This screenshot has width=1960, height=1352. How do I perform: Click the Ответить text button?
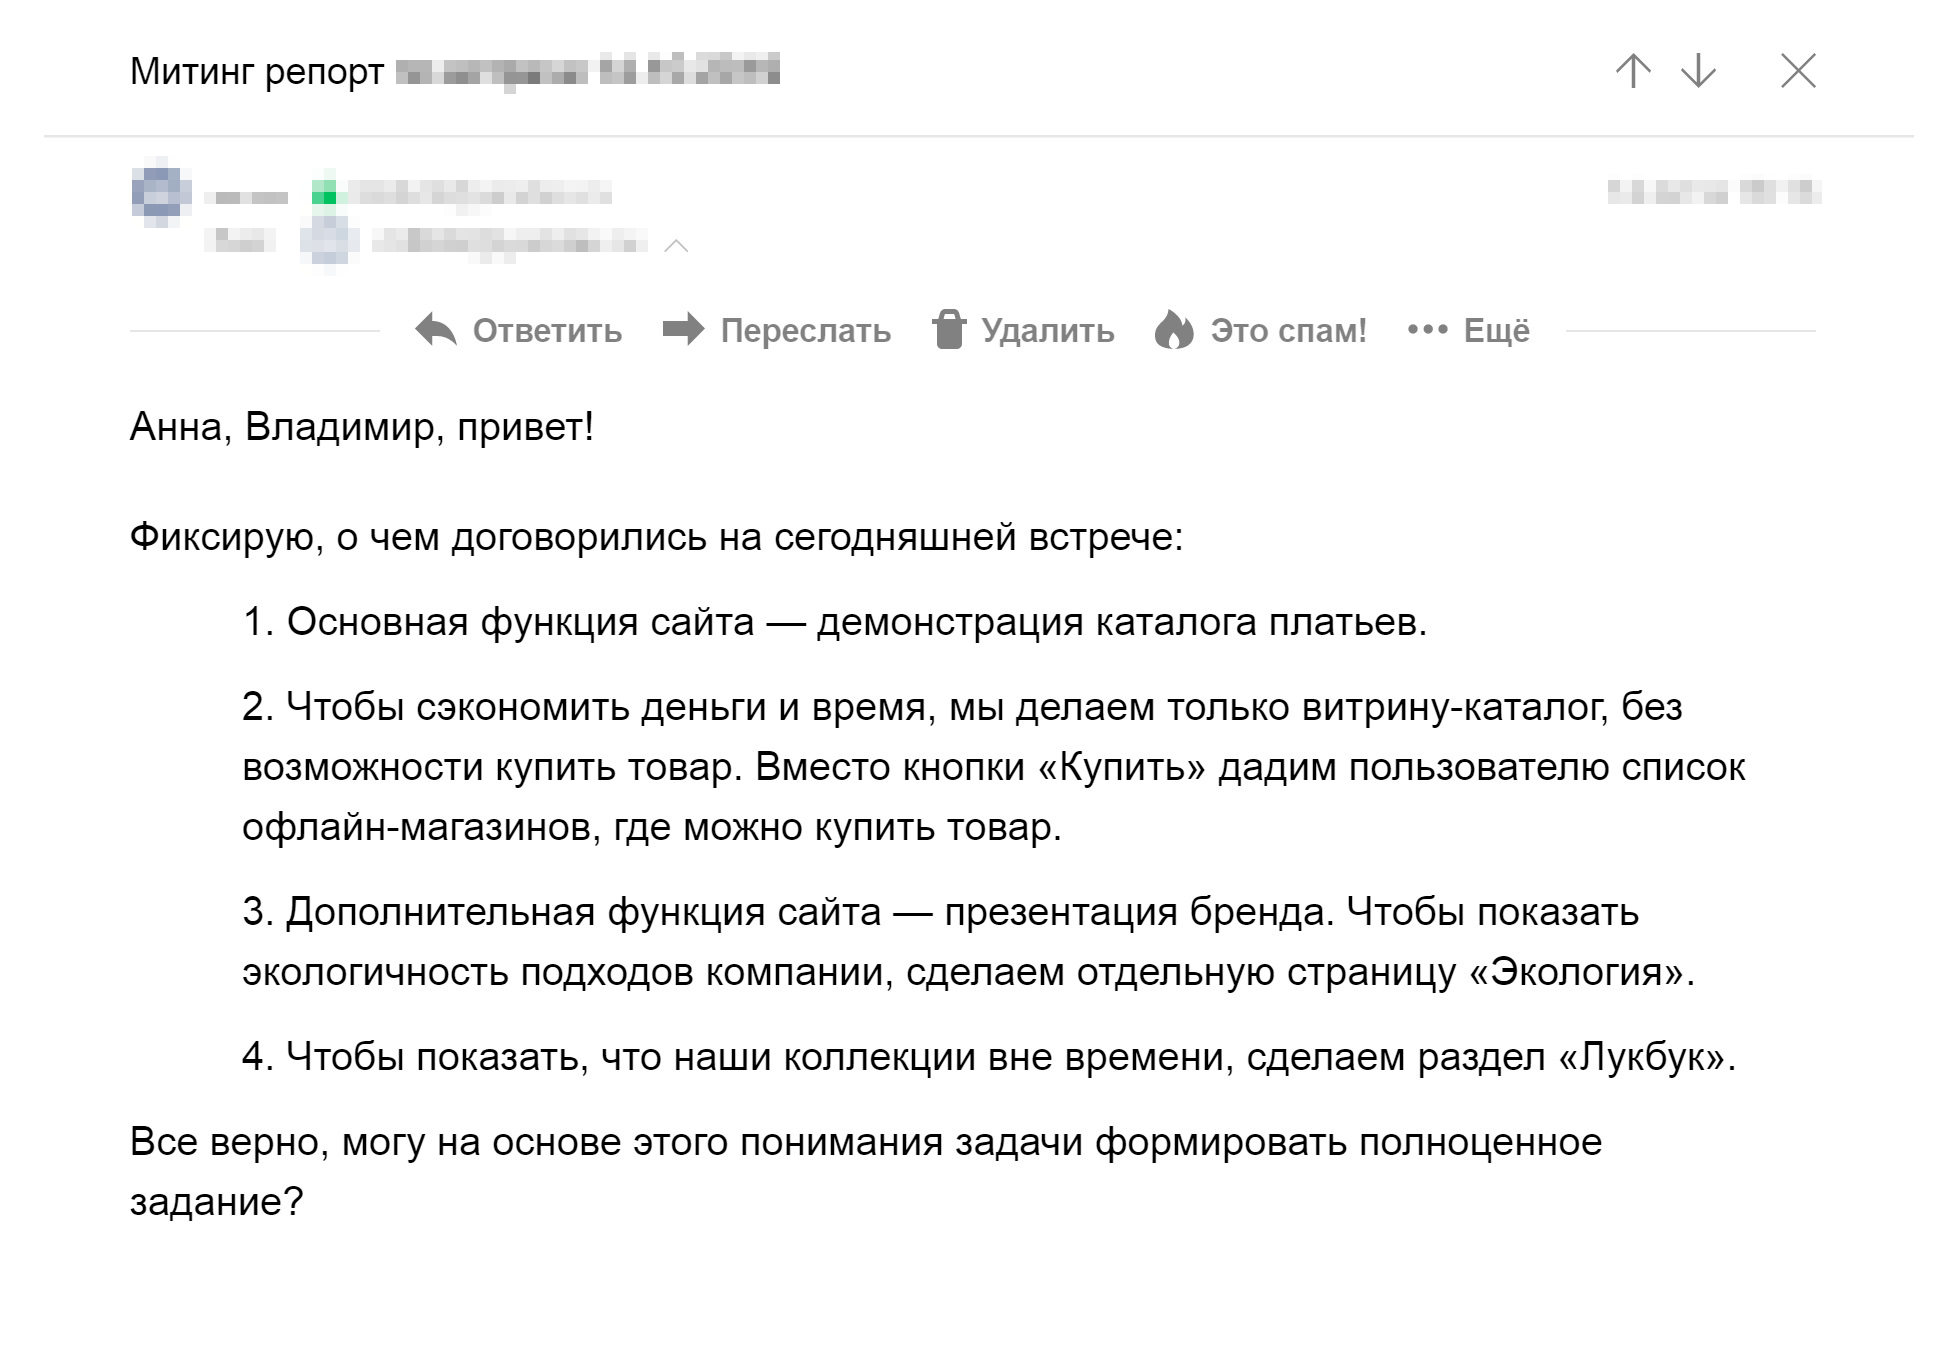(547, 331)
